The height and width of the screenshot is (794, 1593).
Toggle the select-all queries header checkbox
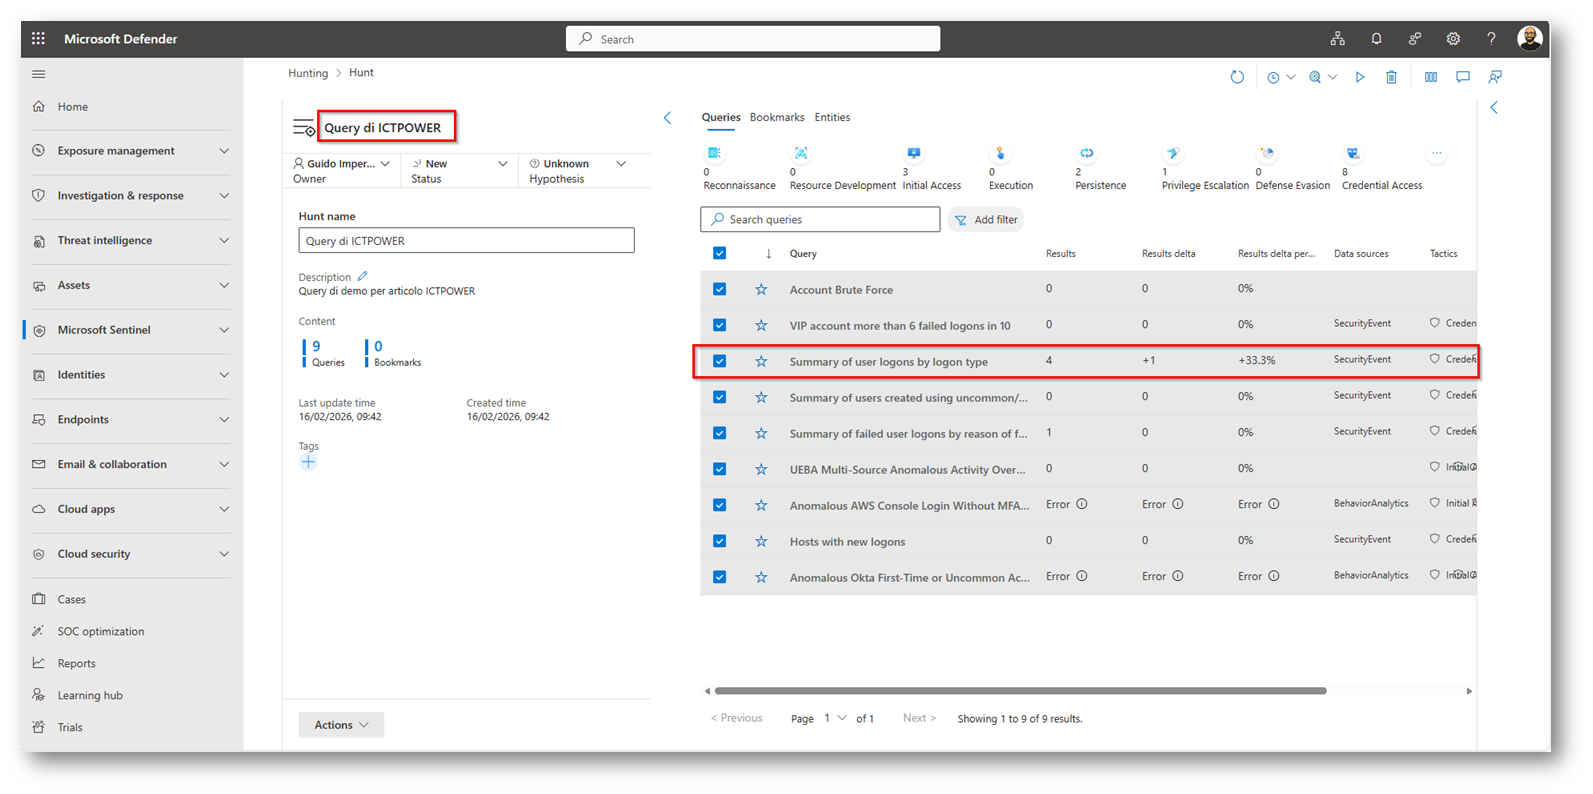tap(719, 254)
